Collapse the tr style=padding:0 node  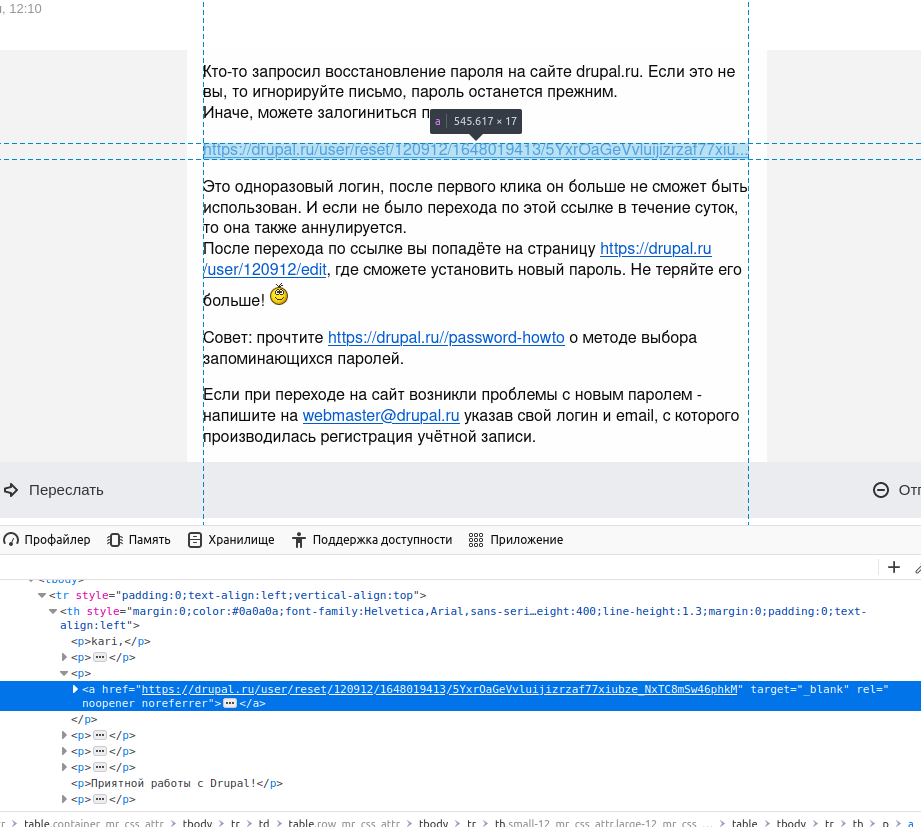42,596
